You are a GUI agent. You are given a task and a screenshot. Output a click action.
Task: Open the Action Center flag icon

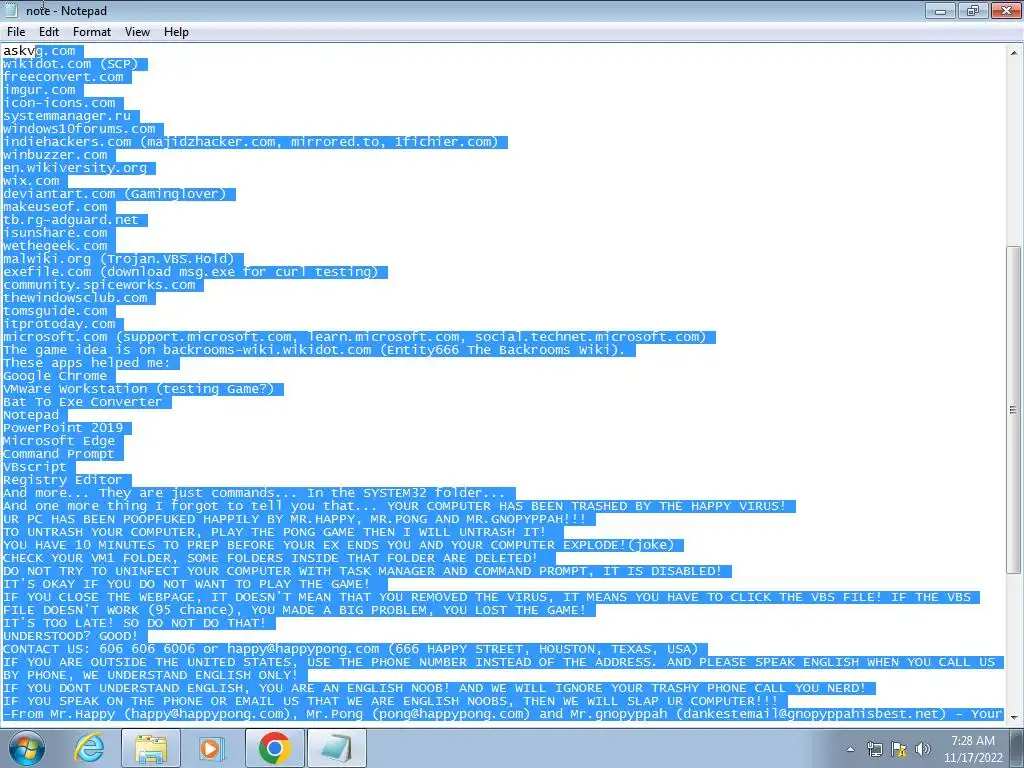[899, 750]
